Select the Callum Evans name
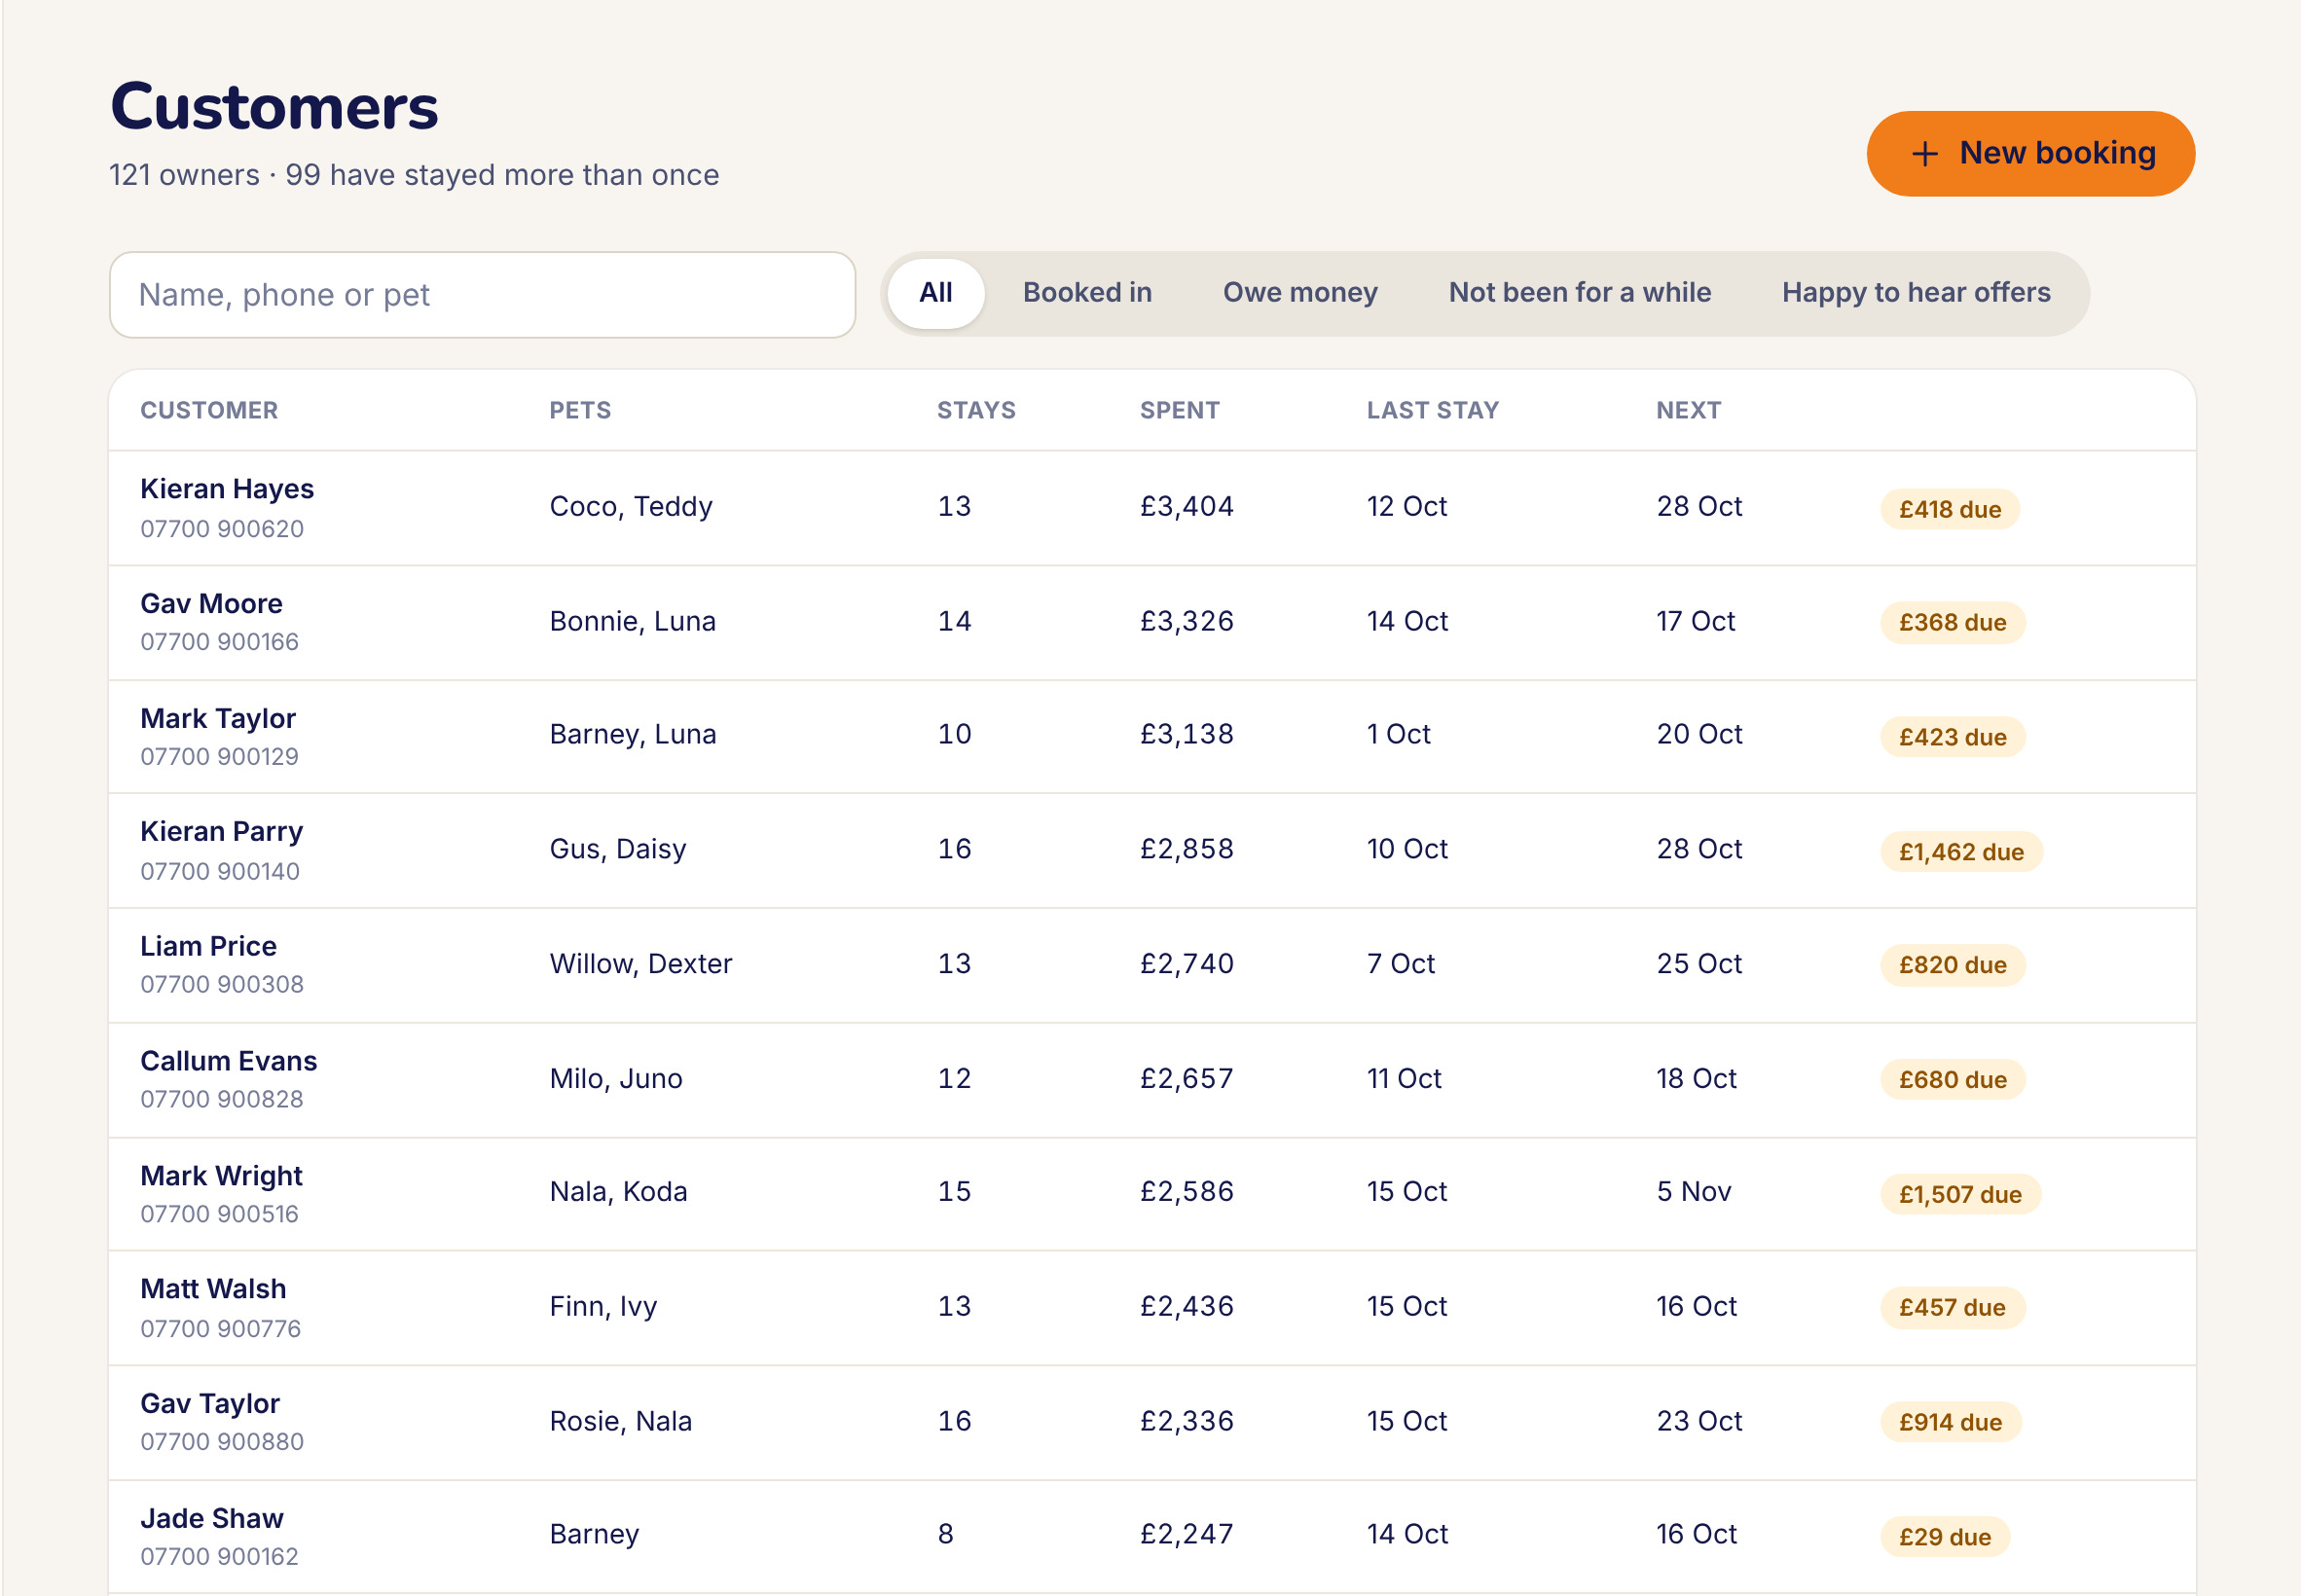2301x1596 pixels. (x=228, y=1061)
